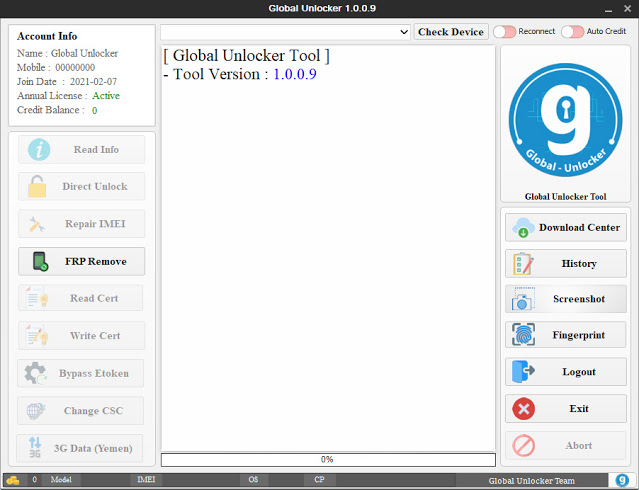Click the cloud download icon for Download Center
This screenshot has width=639, height=490.
523,227
